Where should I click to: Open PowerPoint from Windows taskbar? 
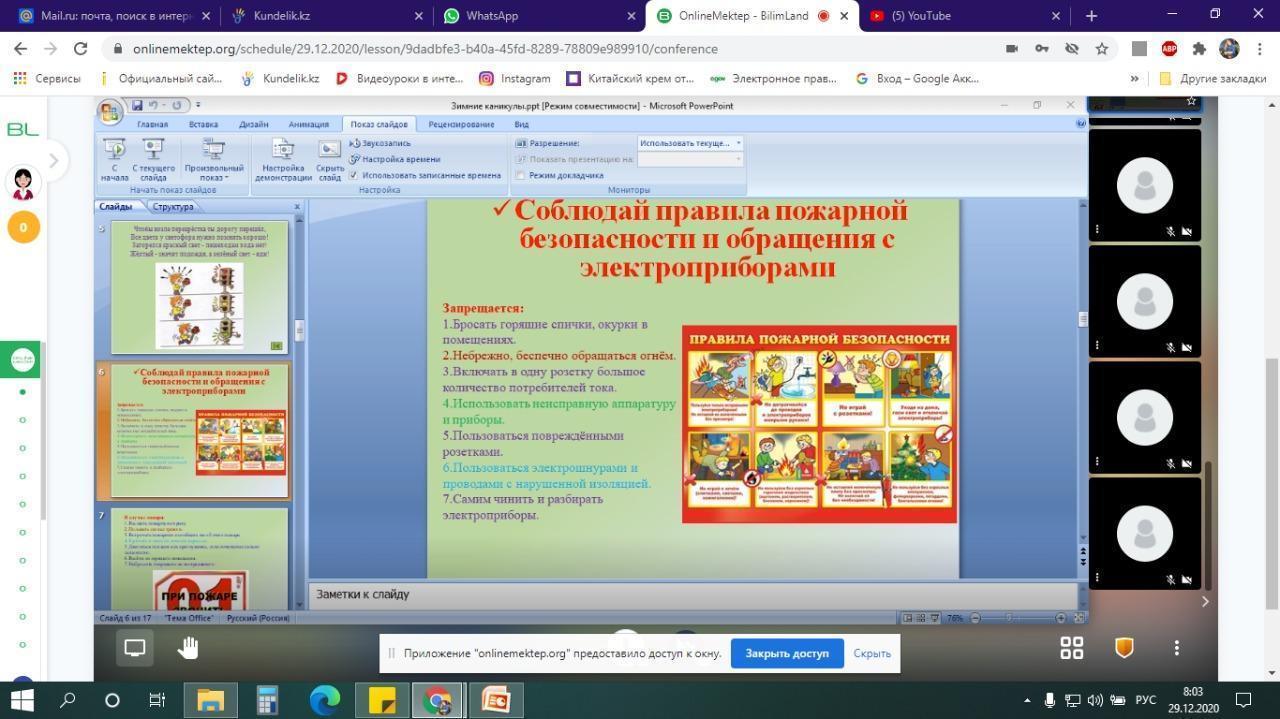[x=495, y=700]
